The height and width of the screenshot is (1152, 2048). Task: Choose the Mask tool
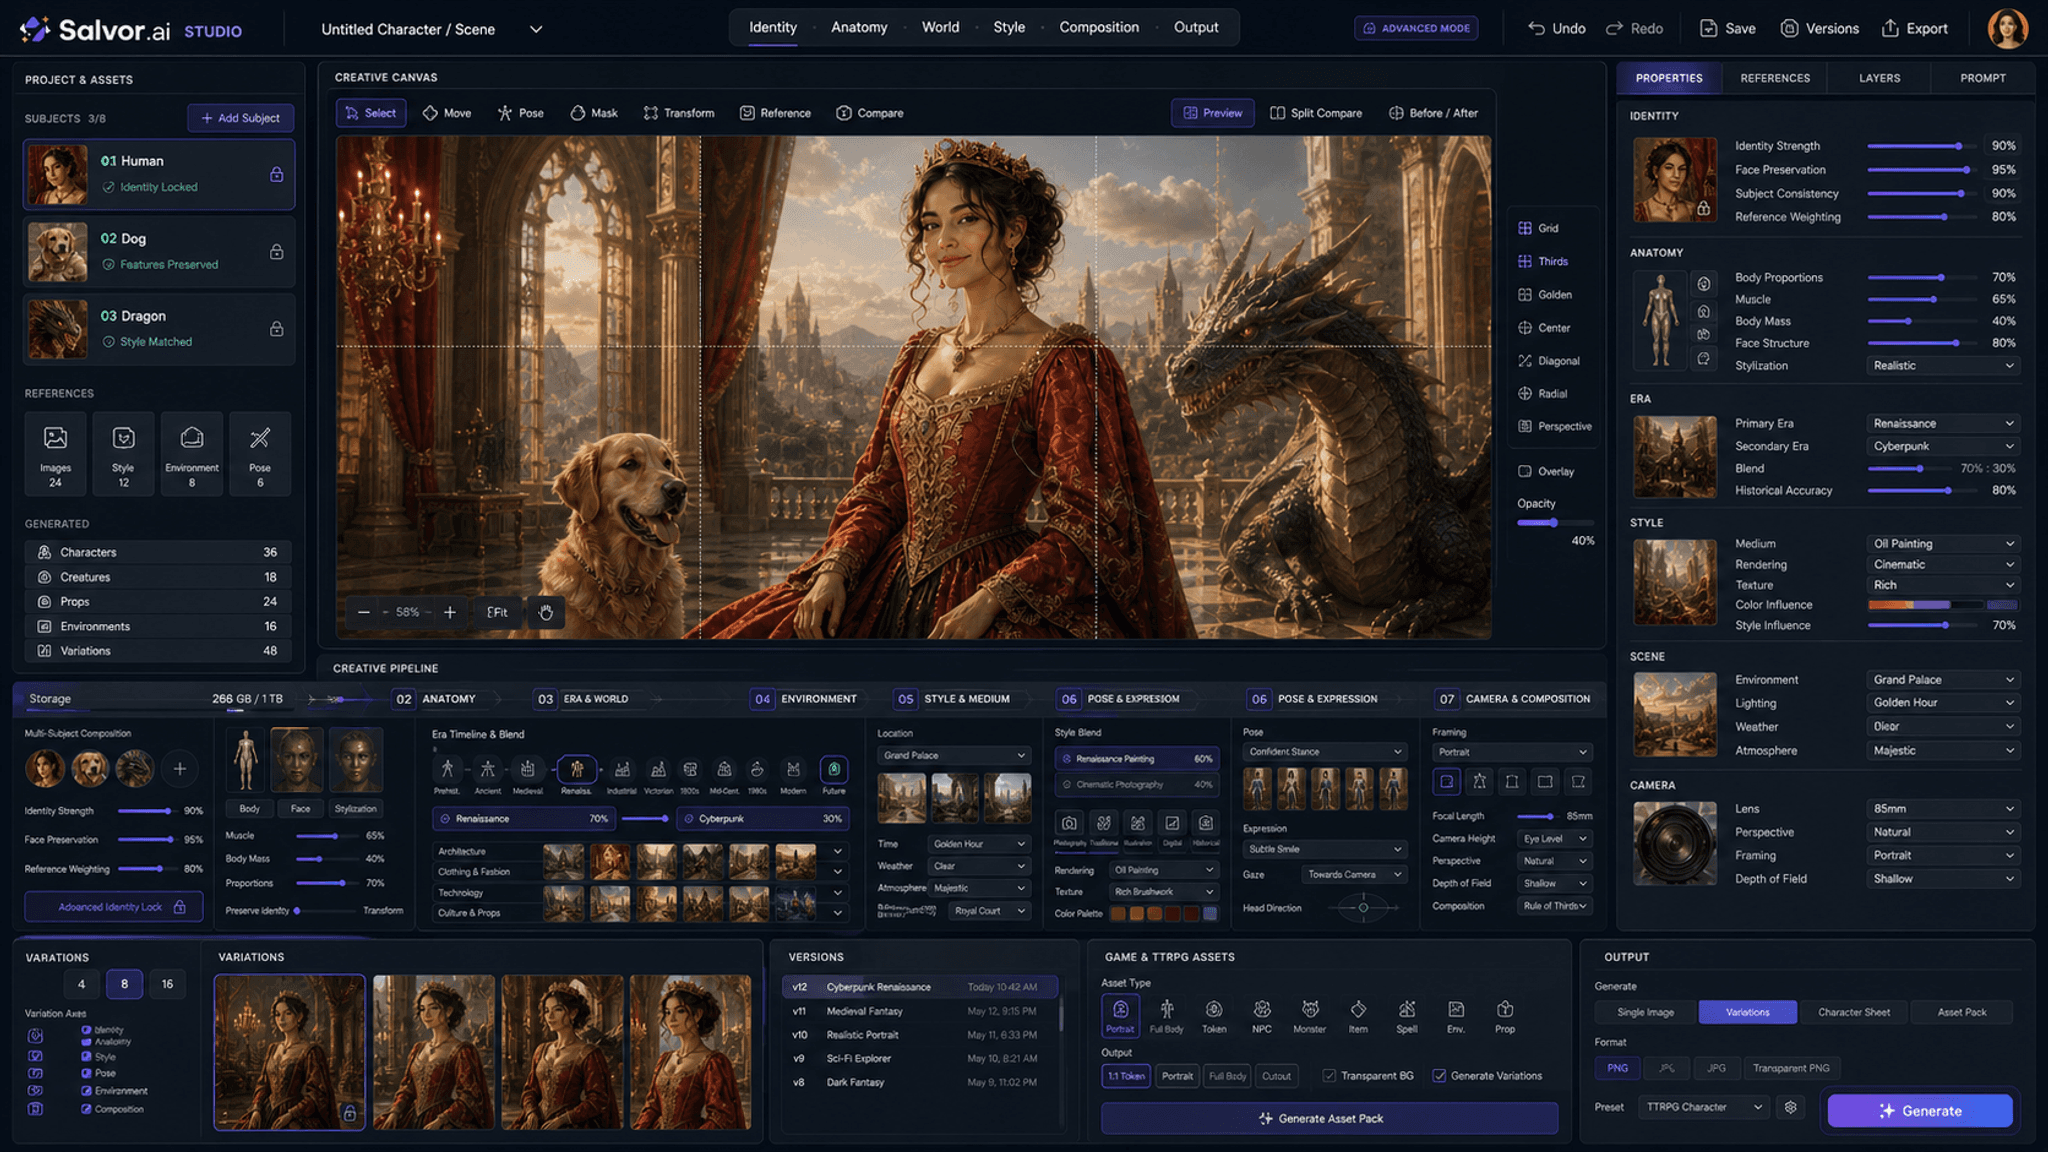point(593,113)
